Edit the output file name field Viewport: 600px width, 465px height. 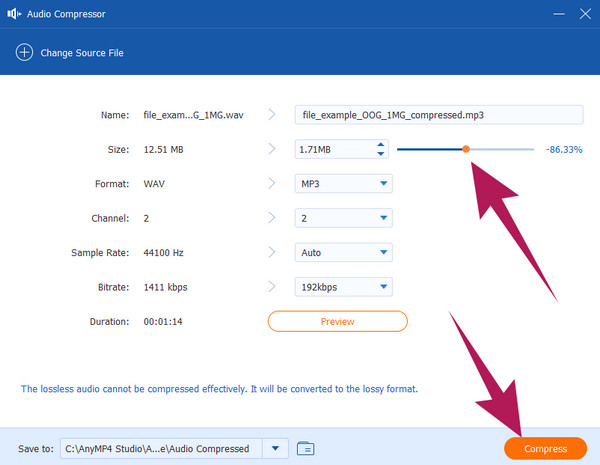(x=439, y=115)
